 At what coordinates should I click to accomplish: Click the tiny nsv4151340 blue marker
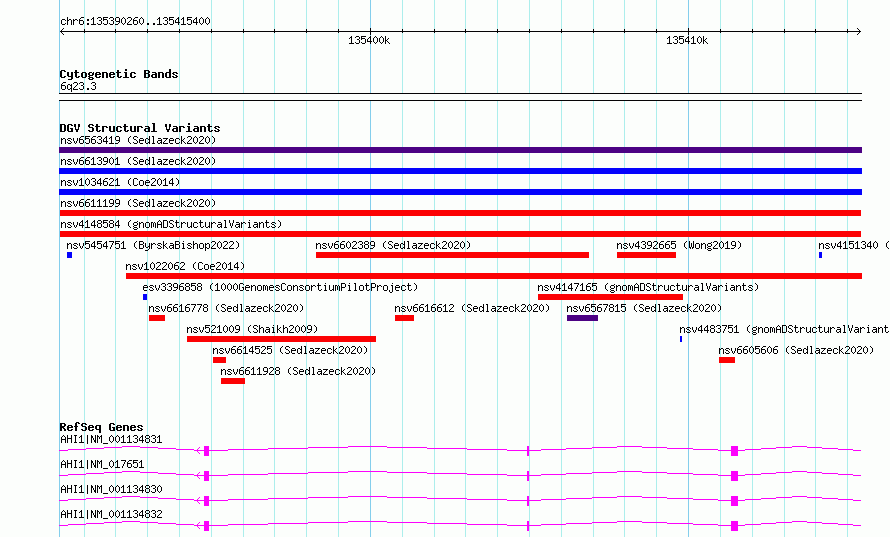820,255
